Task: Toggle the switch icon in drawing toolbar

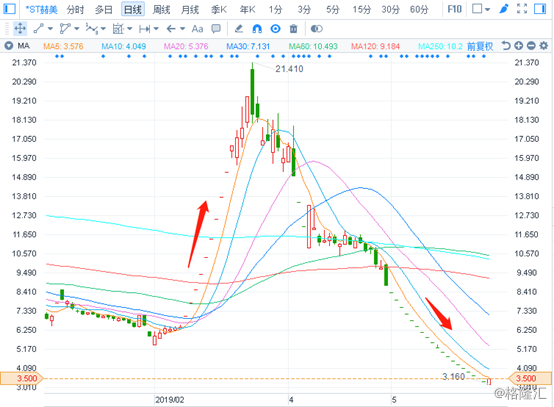Action: (x=317, y=29)
